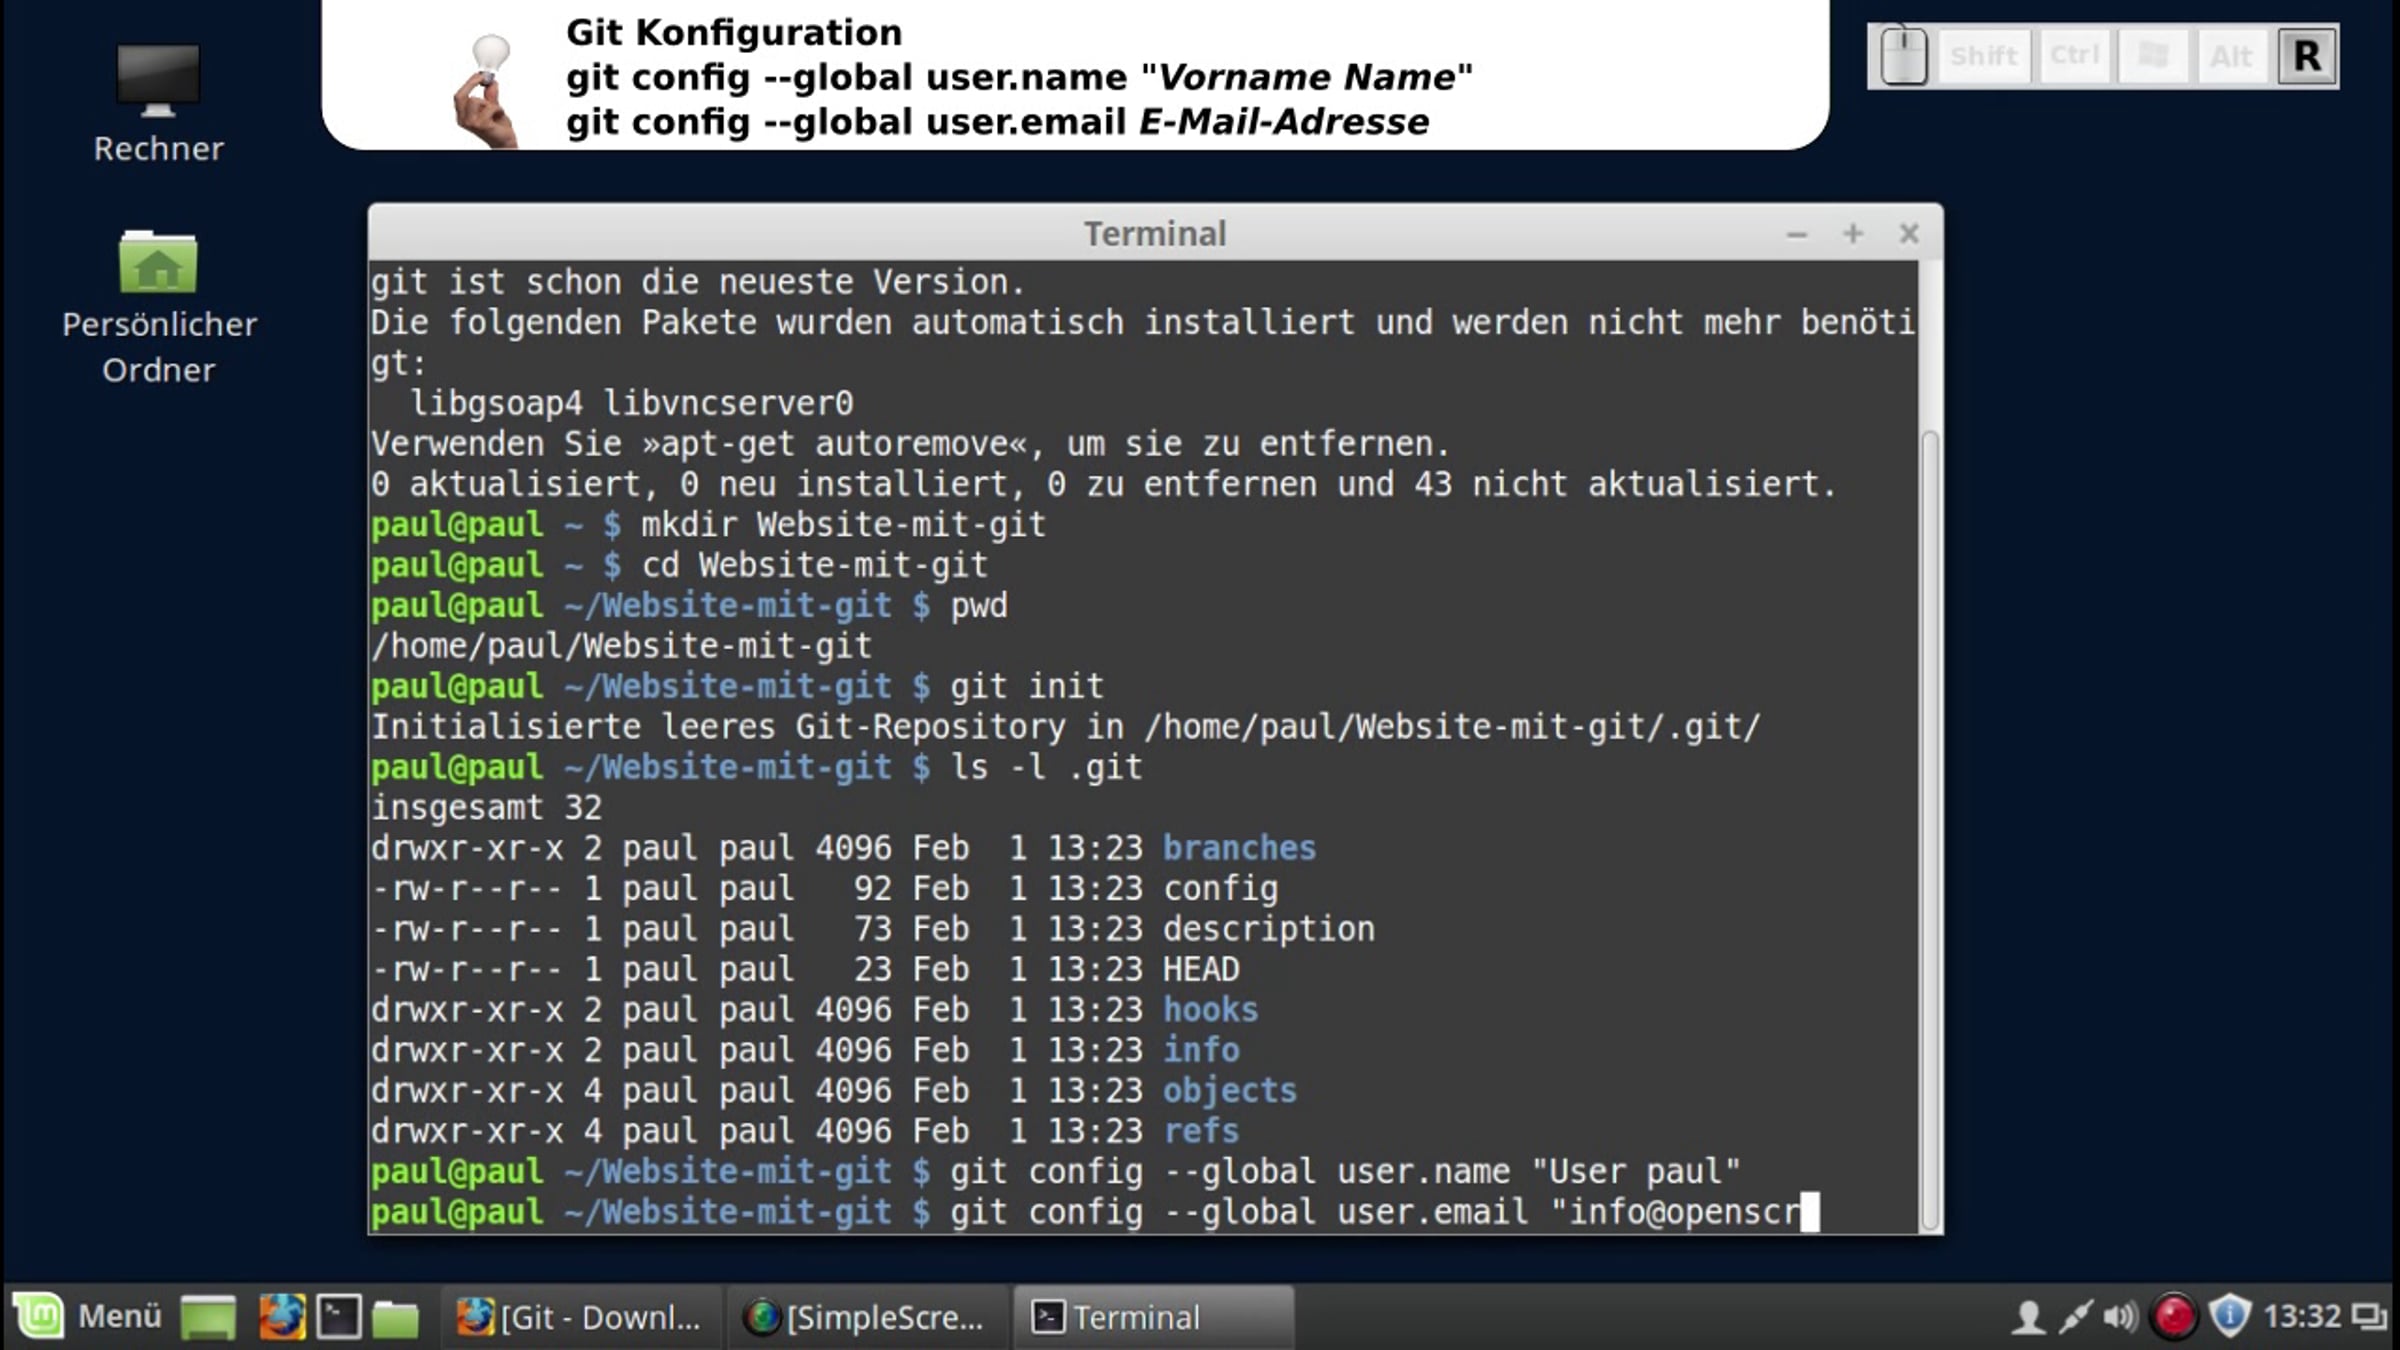Click the 13:32 panel clock
The width and height of the screenshot is (2400, 1350).
[x=2301, y=1317]
